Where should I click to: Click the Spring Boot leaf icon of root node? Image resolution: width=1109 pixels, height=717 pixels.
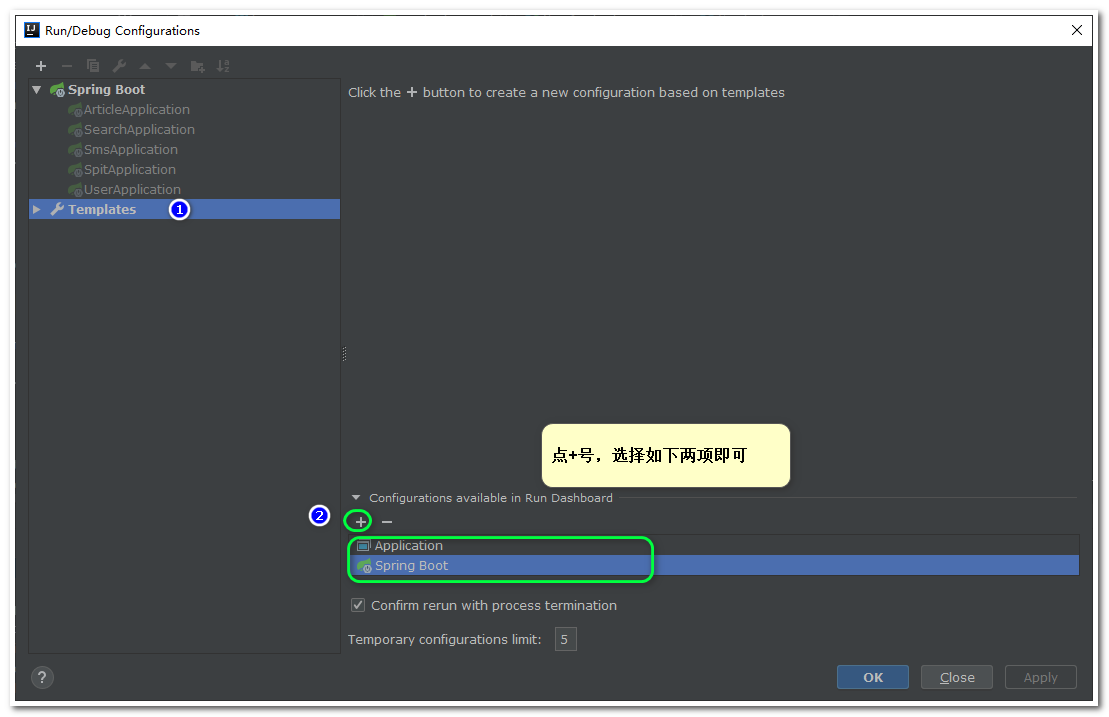(57, 90)
